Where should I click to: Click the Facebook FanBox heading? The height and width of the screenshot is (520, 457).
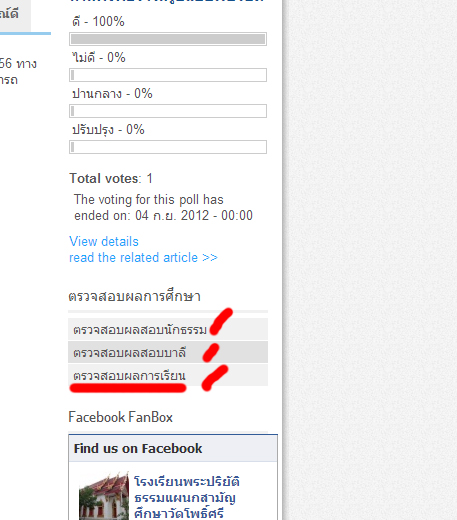coord(120,417)
